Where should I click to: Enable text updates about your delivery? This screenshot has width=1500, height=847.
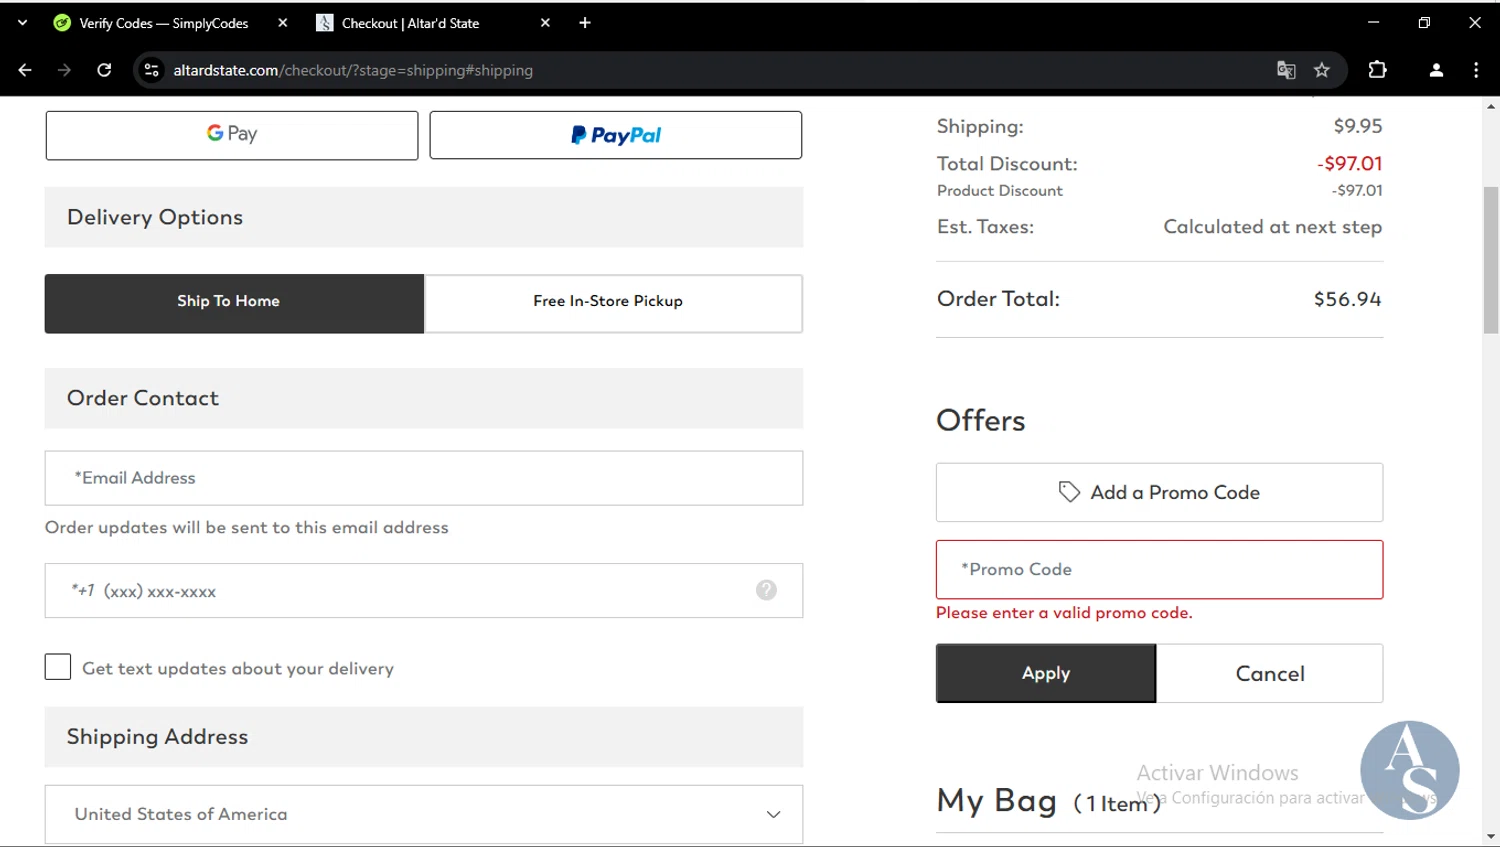(58, 667)
